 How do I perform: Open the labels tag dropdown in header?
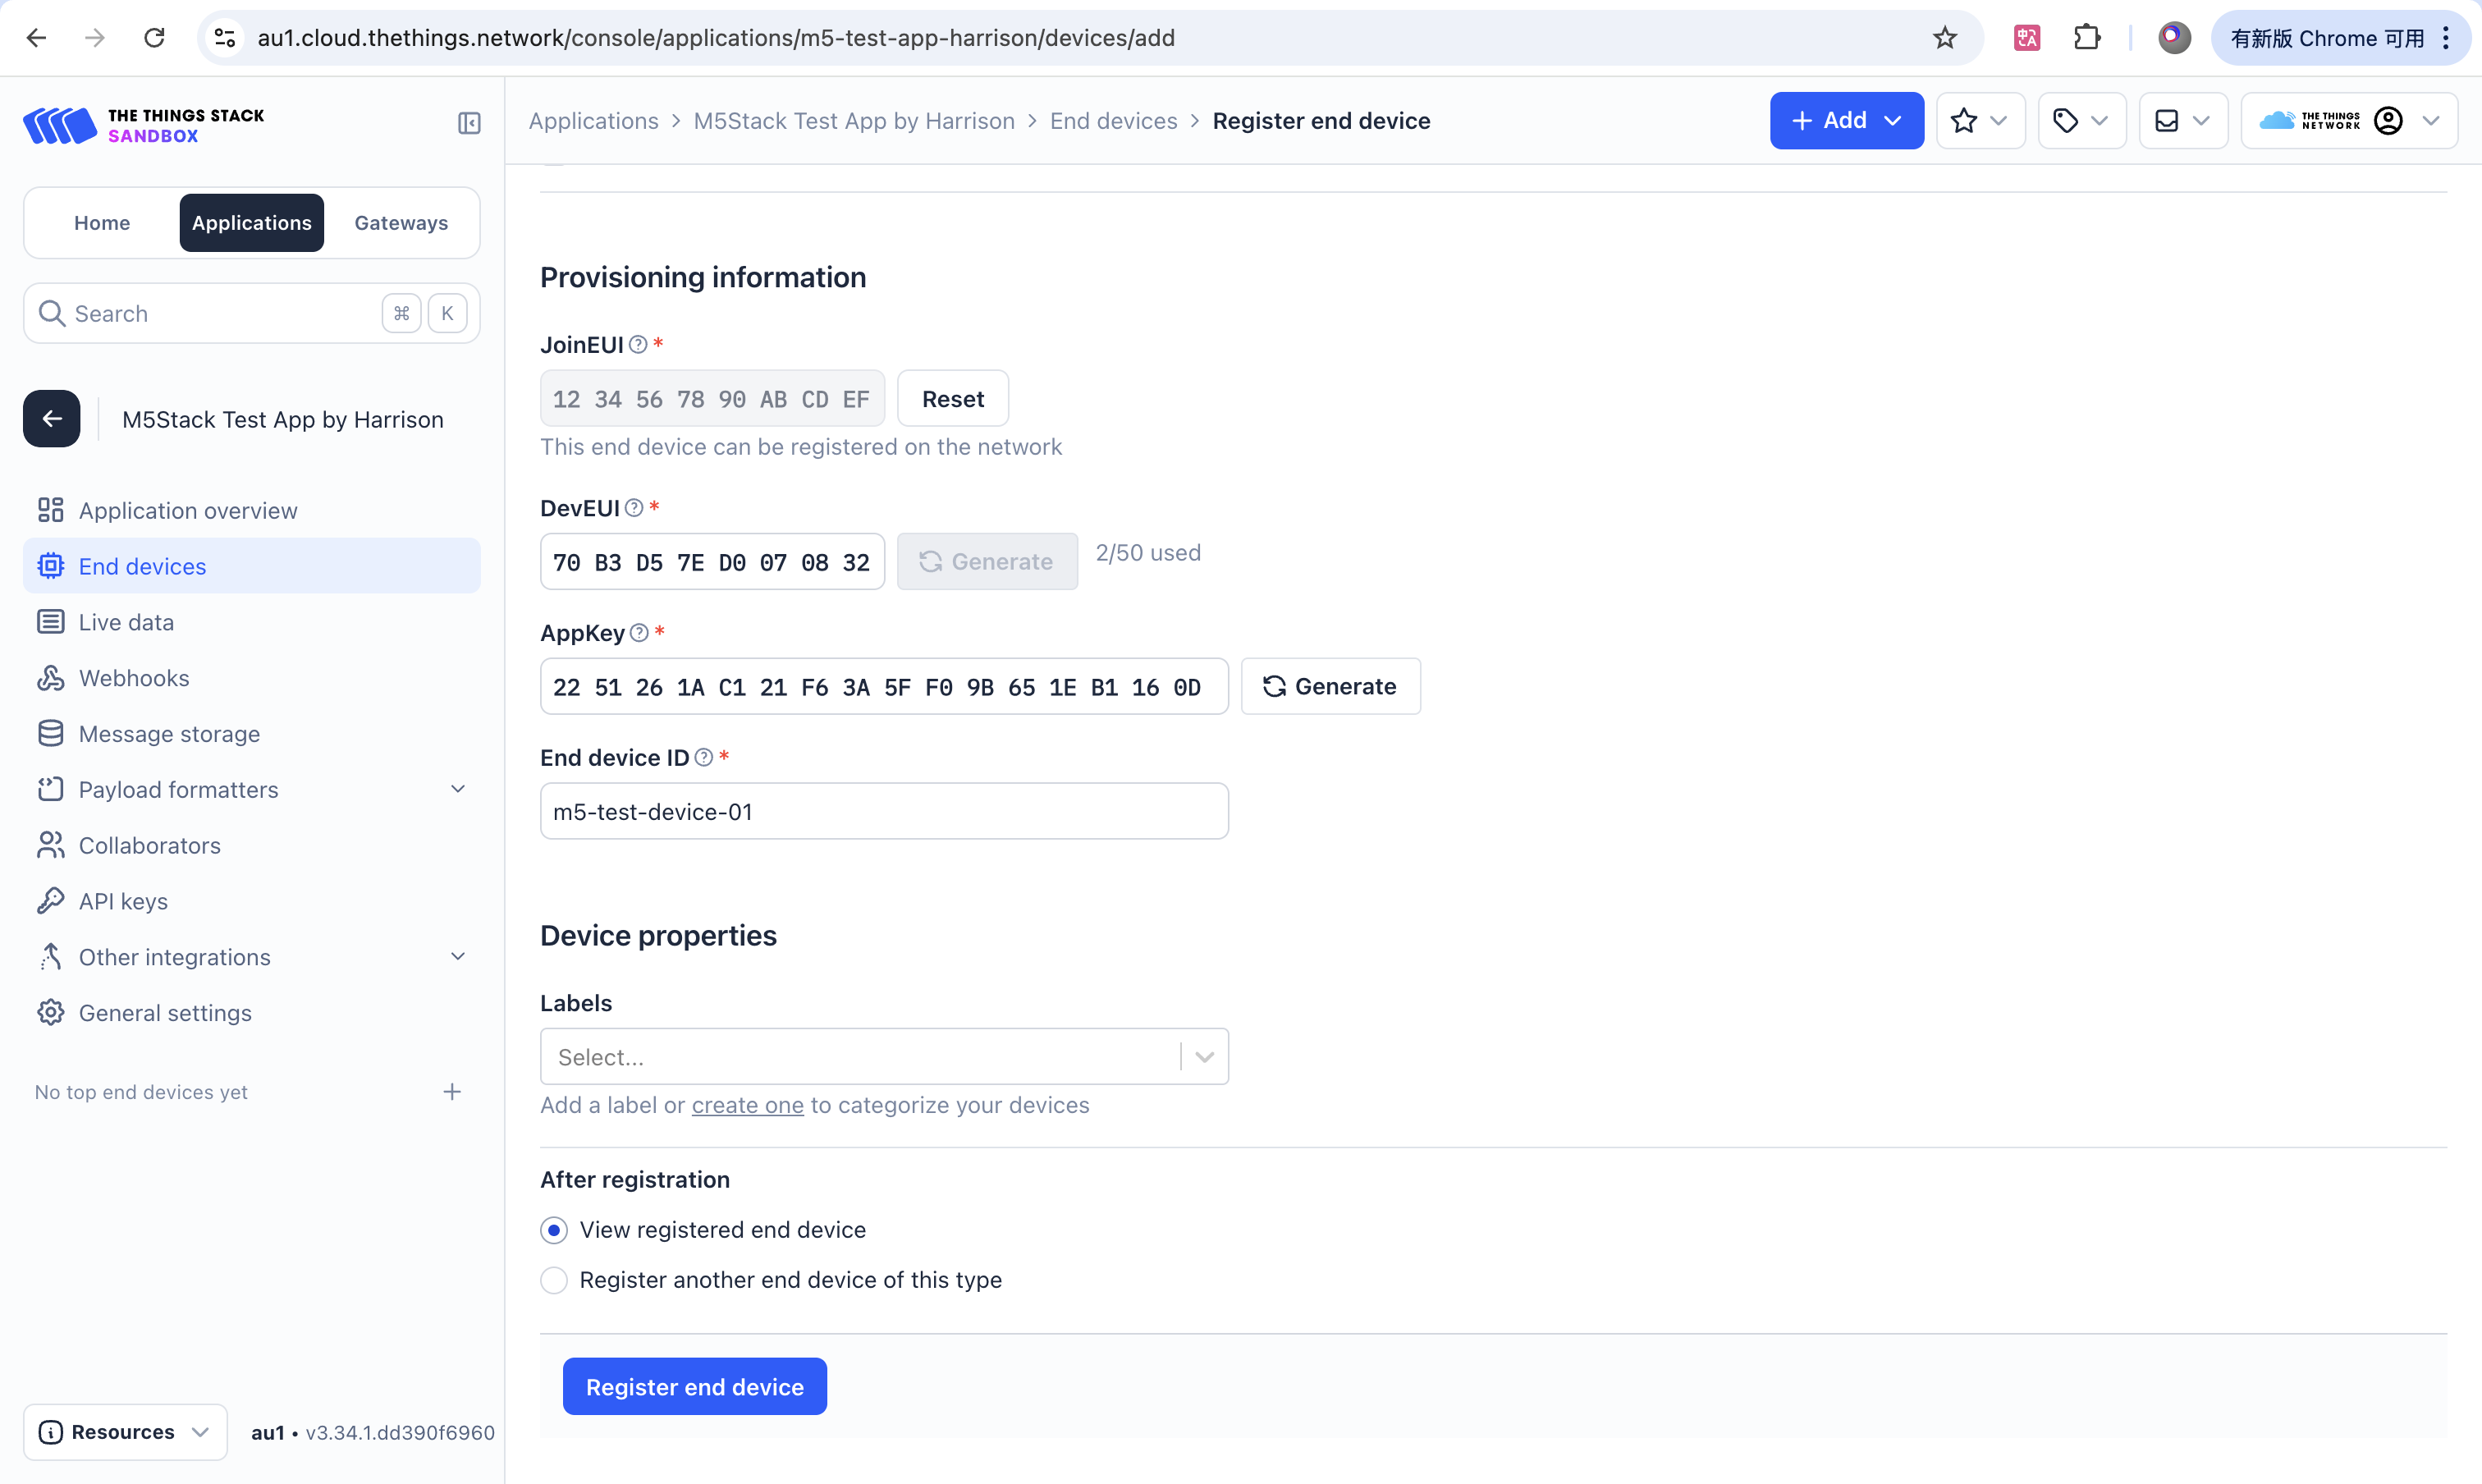[x=2082, y=120]
